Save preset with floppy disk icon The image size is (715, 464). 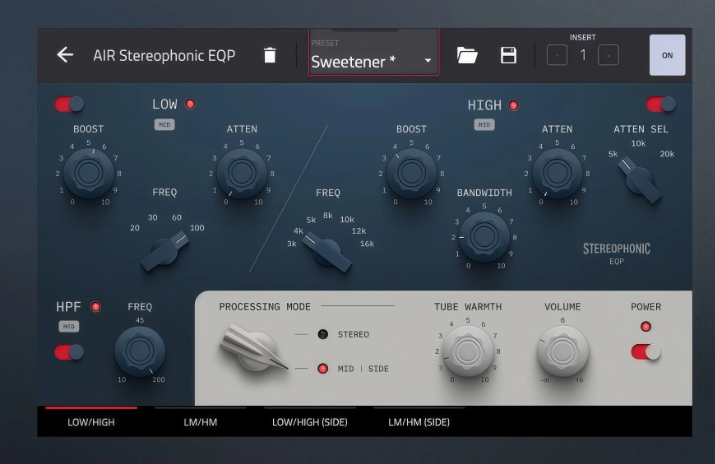click(x=508, y=55)
